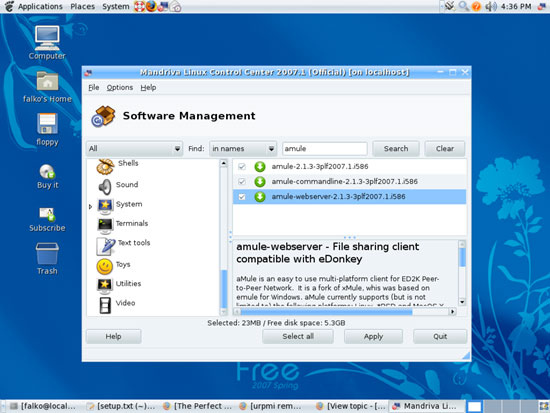Click the Help button at bottom
This screenshot has width=550, height=413.
click(113, 337)
